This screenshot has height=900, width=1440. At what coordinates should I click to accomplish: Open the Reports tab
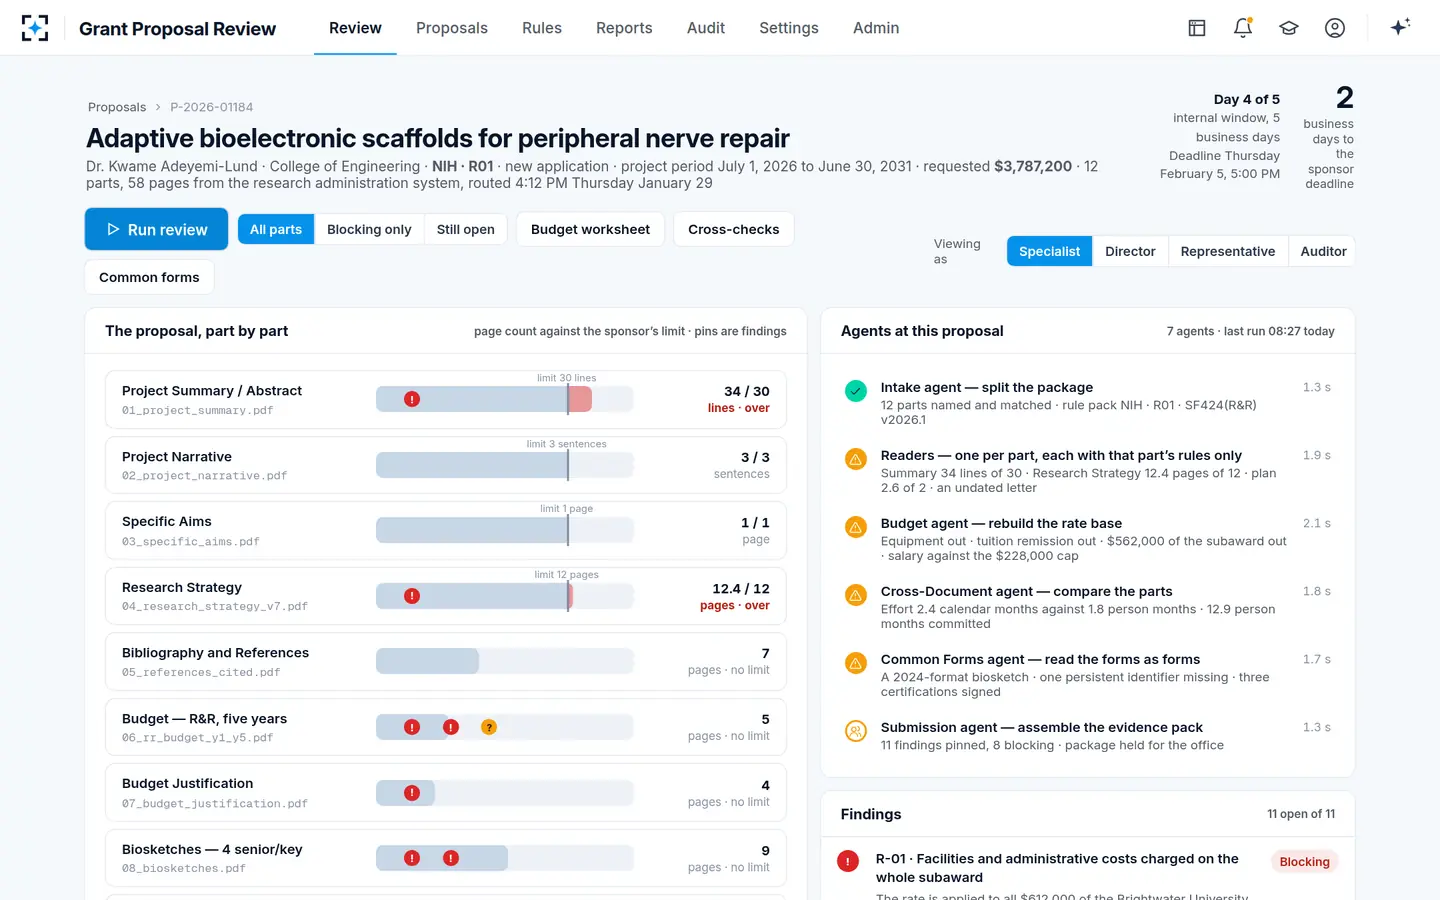(624, 28)
